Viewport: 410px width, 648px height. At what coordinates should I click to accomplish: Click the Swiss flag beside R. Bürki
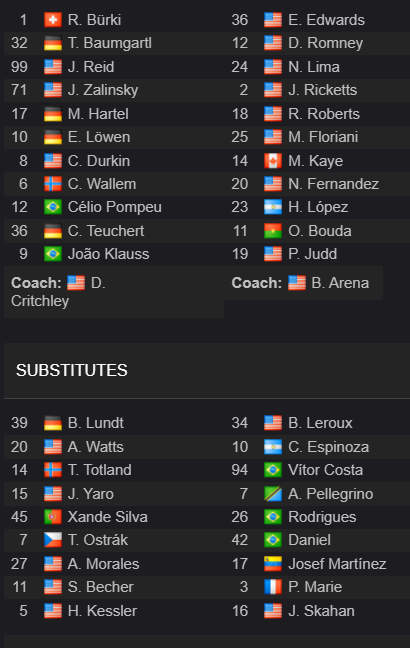(x=53, y=20)
